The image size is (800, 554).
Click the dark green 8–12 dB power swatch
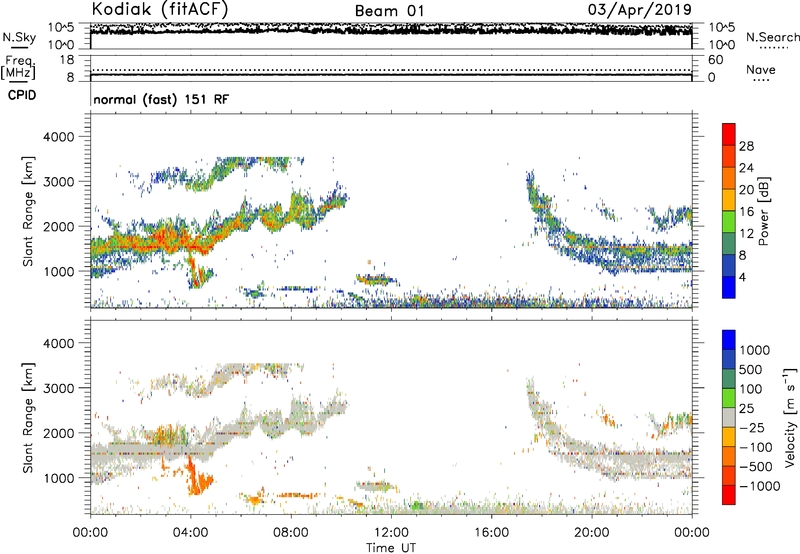coord(729,244)
